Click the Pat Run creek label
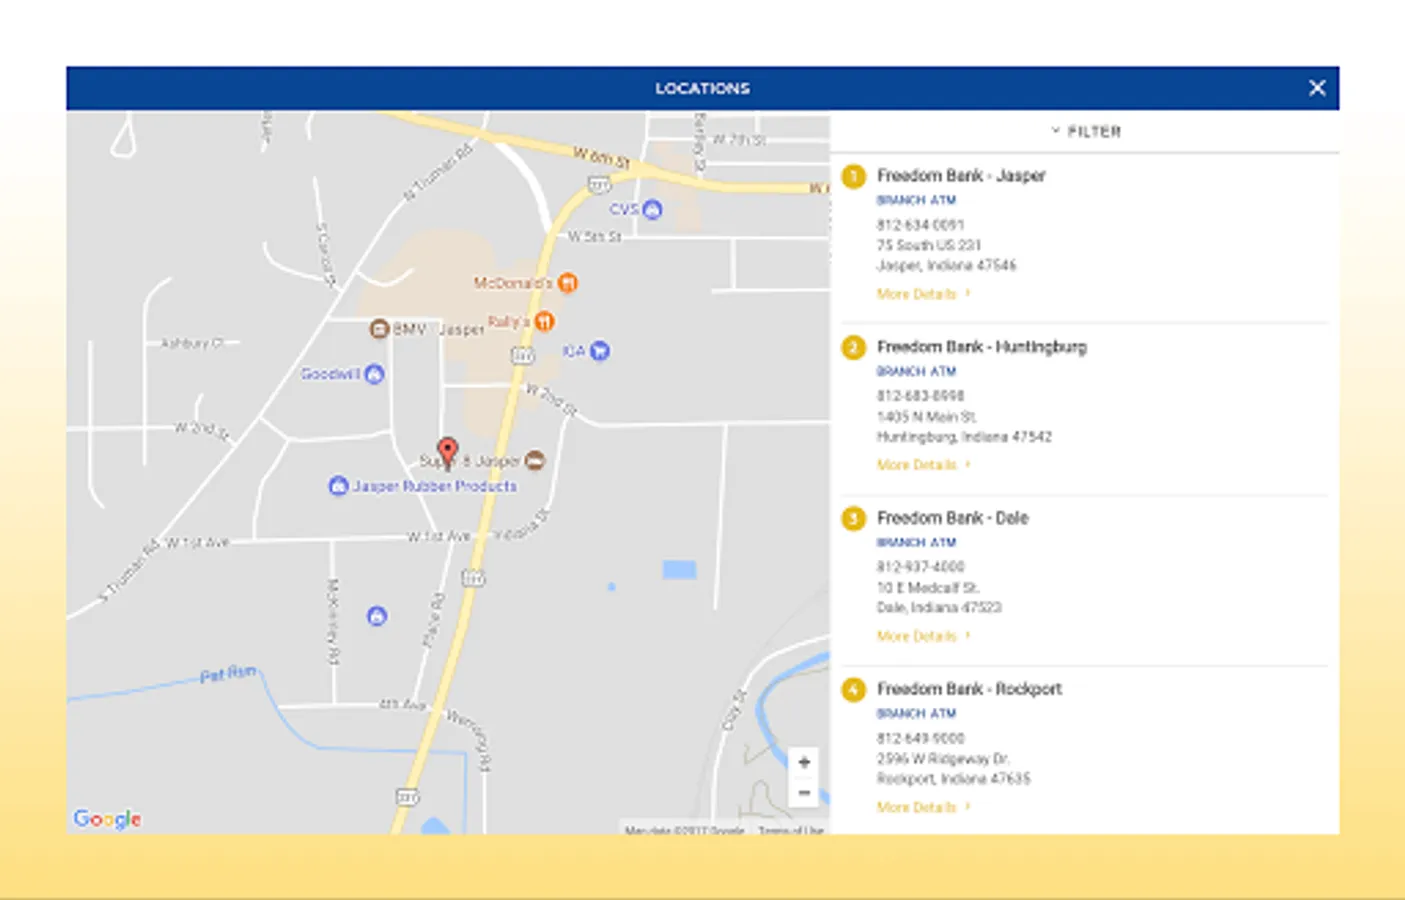Viewport: 1405px width, 900px height. [x=228, y=674]
